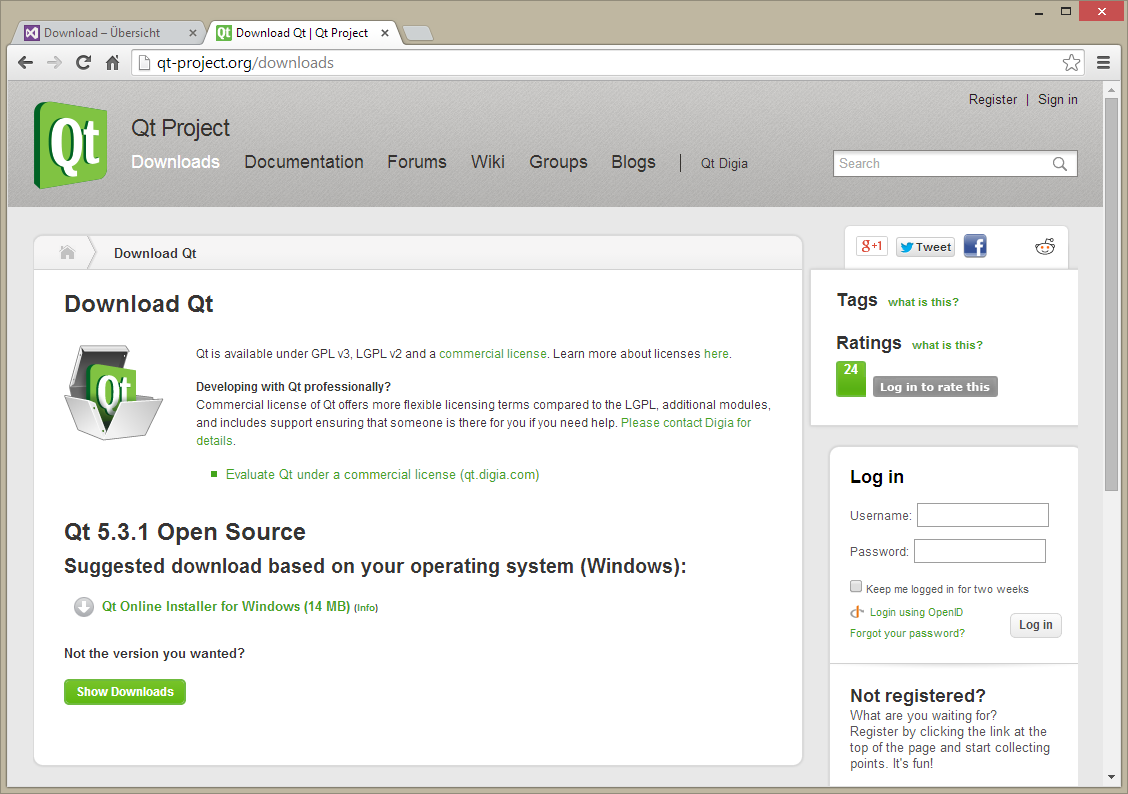The height and width of the screenshot is (794, 1128).
Task: Bookmark this page with the star icon
Action: (x=1071, y=63)
